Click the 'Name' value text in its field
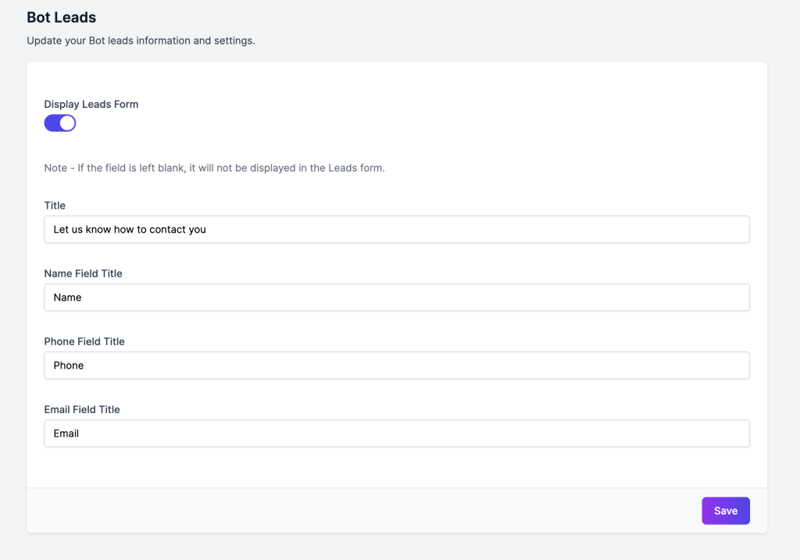This screenshot has height=560, width=800. pos(67,297)
